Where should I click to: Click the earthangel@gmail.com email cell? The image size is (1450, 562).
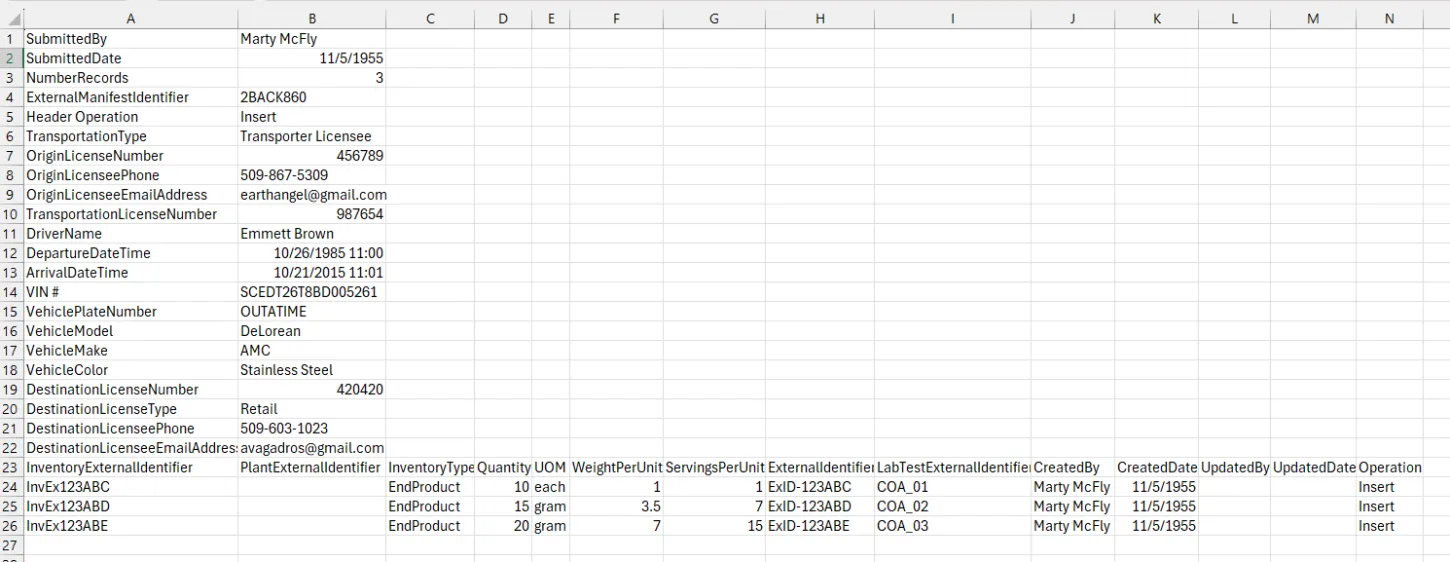click(x=313, y=195)
